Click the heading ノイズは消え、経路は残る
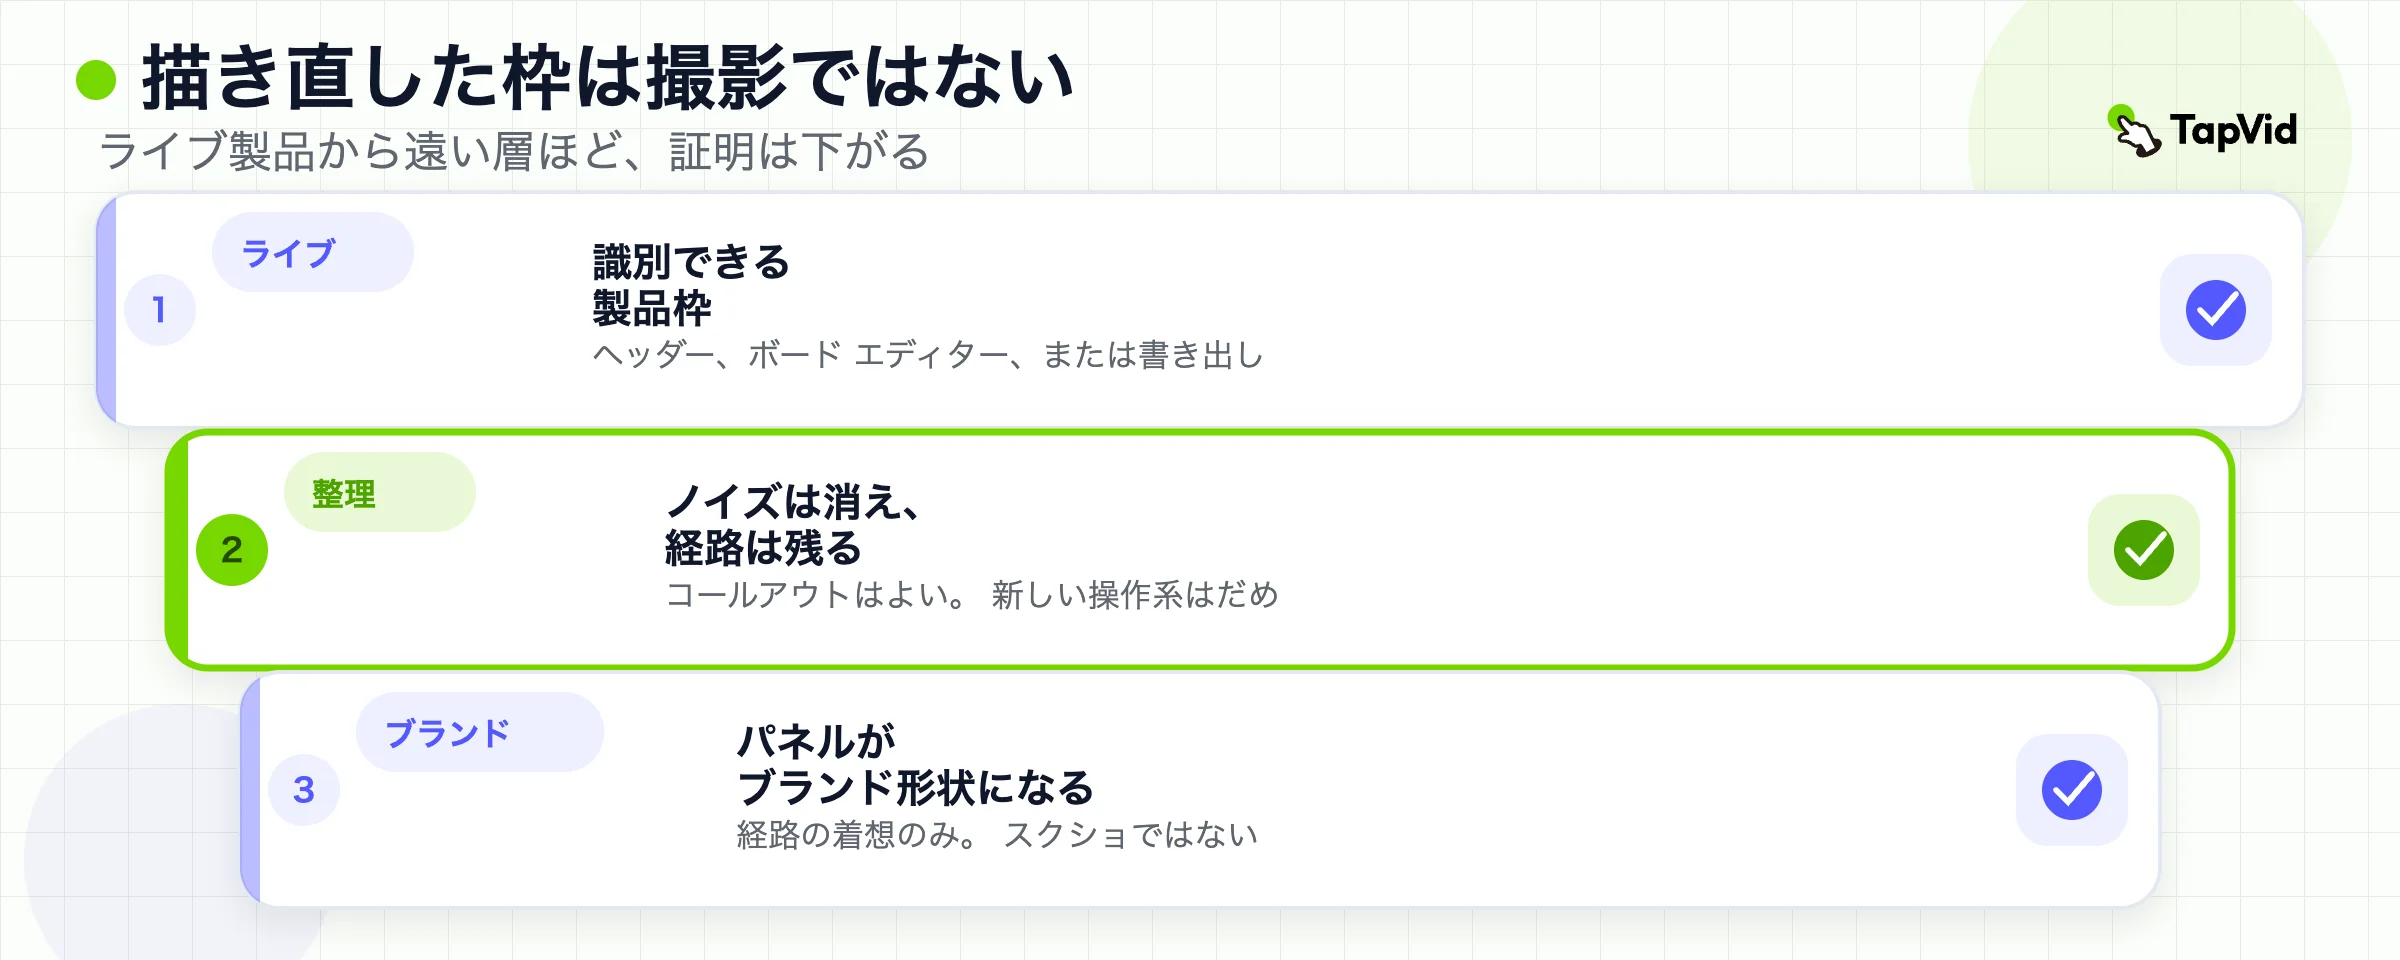This screenshot has width=2400, height=960. pos(792,525)
